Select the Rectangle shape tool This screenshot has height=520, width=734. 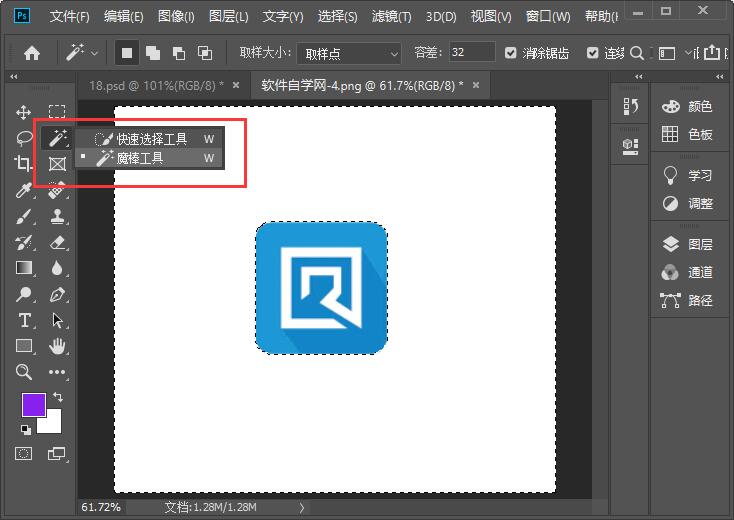pyautogui.click(x=24, y=346)
